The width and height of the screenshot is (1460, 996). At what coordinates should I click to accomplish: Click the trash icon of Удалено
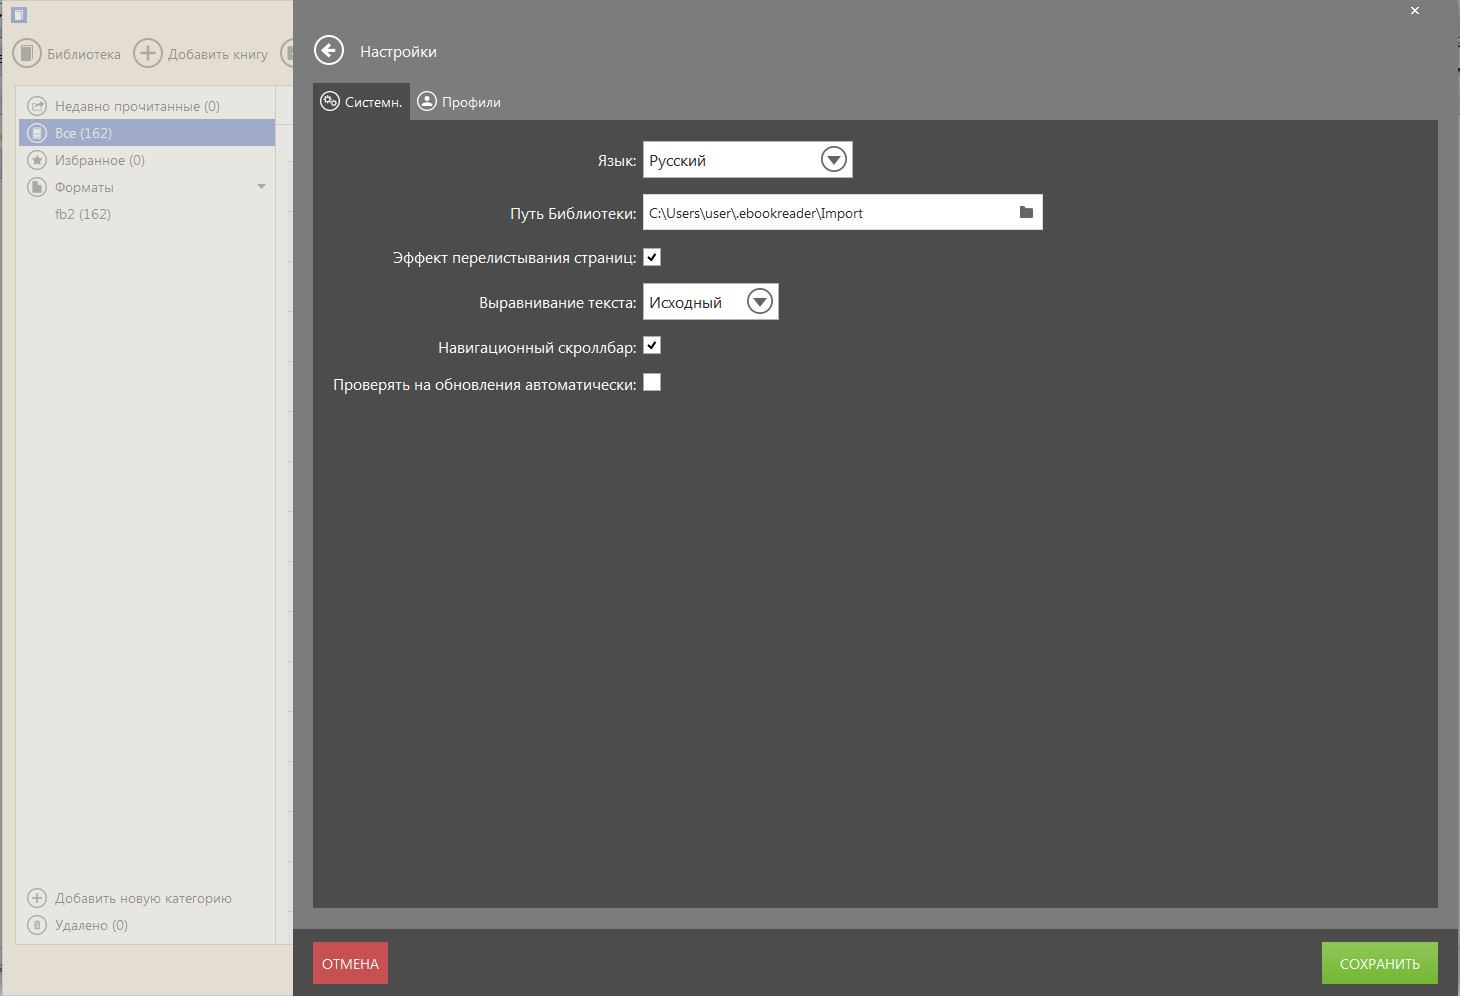pyautogui.click(x=37, y=925)
